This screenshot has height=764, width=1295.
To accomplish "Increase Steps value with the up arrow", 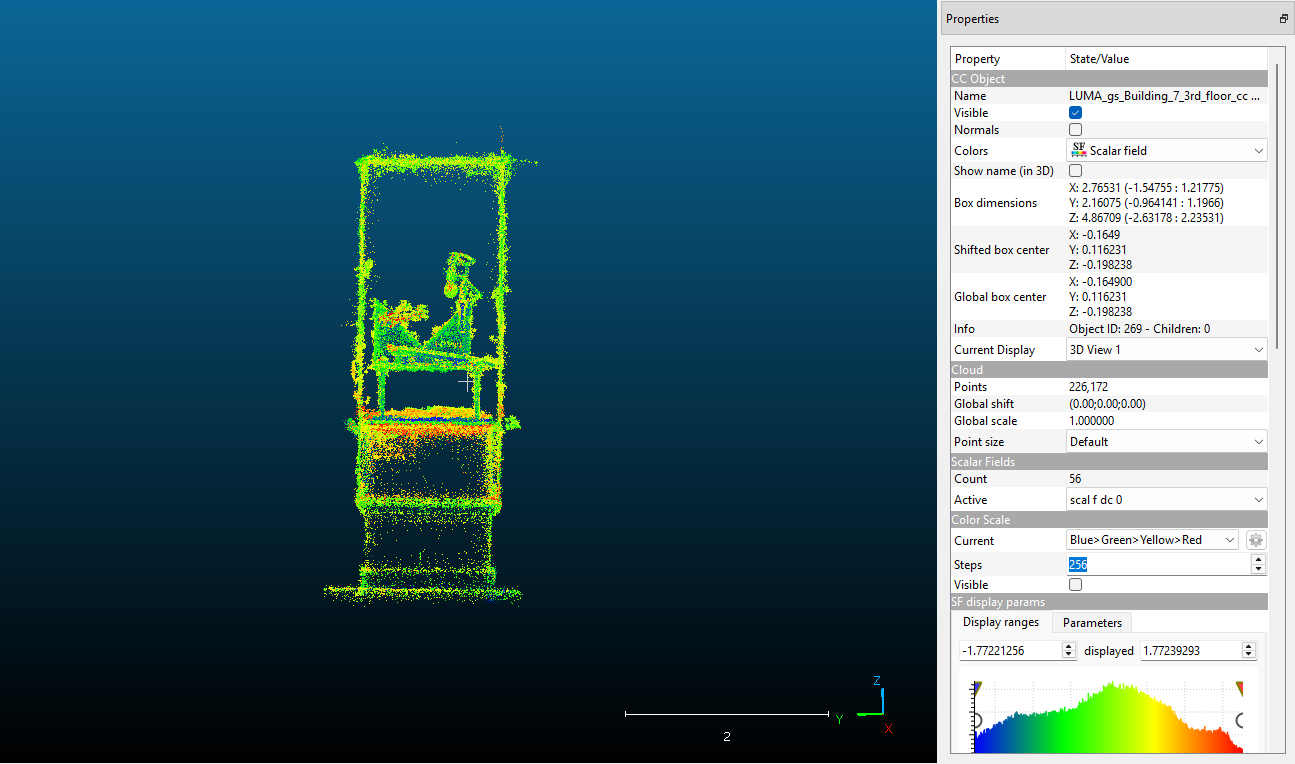I will (1258, 560).
